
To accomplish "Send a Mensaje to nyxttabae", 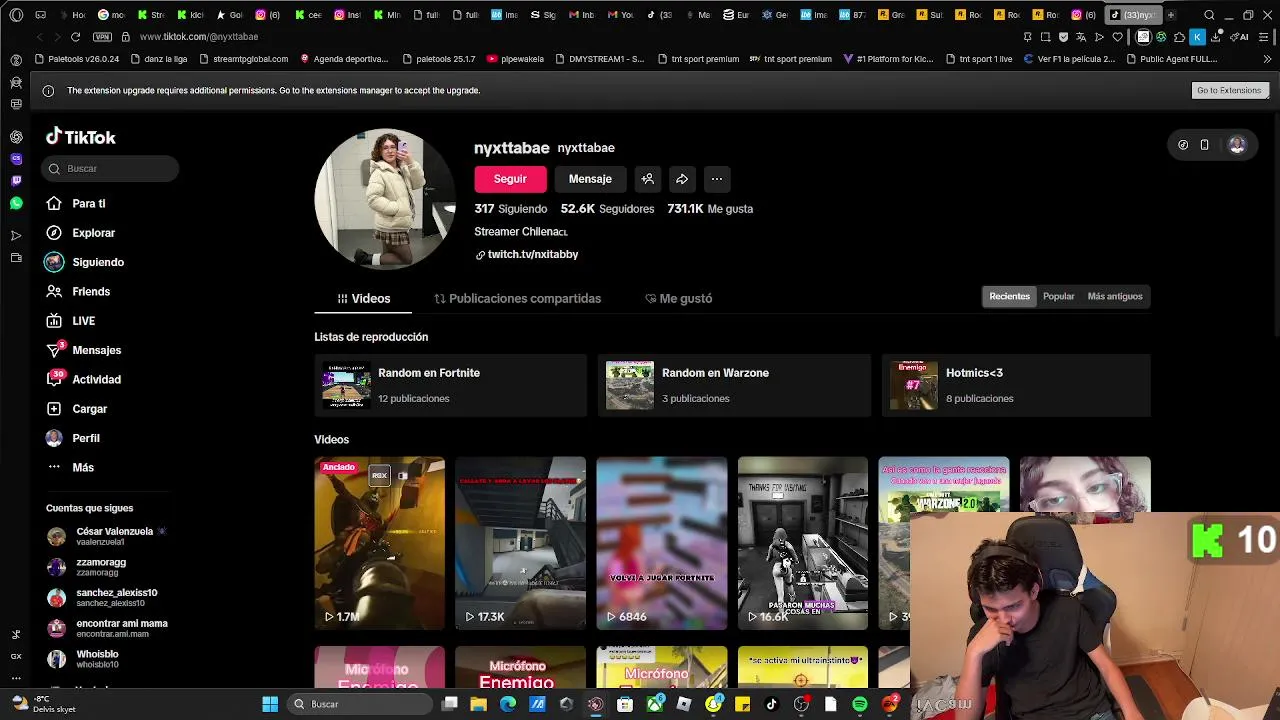I will (590, 179).
